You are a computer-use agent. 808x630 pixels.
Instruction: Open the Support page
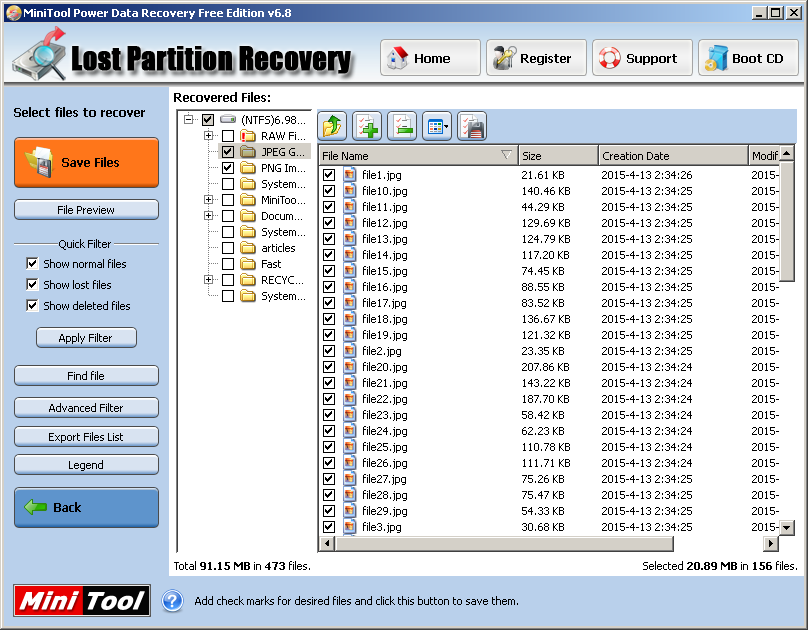(642, 58)
